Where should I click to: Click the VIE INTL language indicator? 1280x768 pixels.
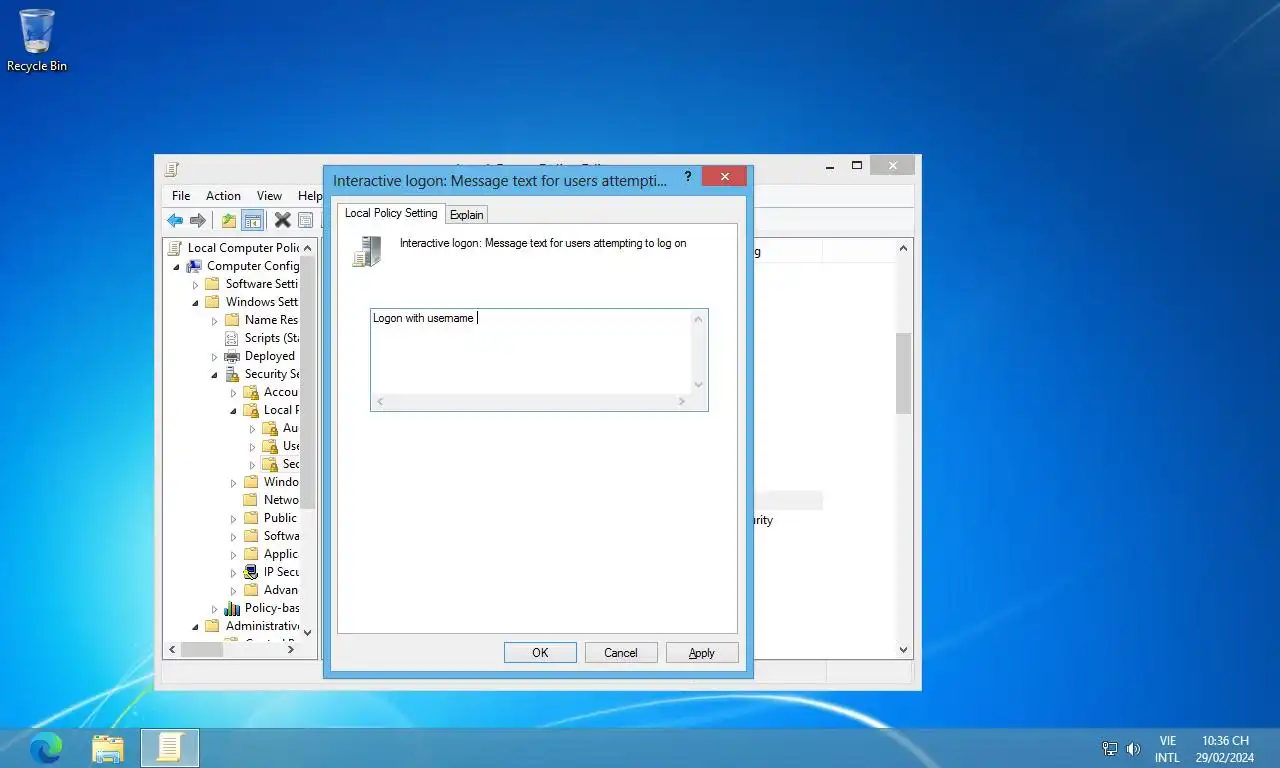tap(1167, 749)
